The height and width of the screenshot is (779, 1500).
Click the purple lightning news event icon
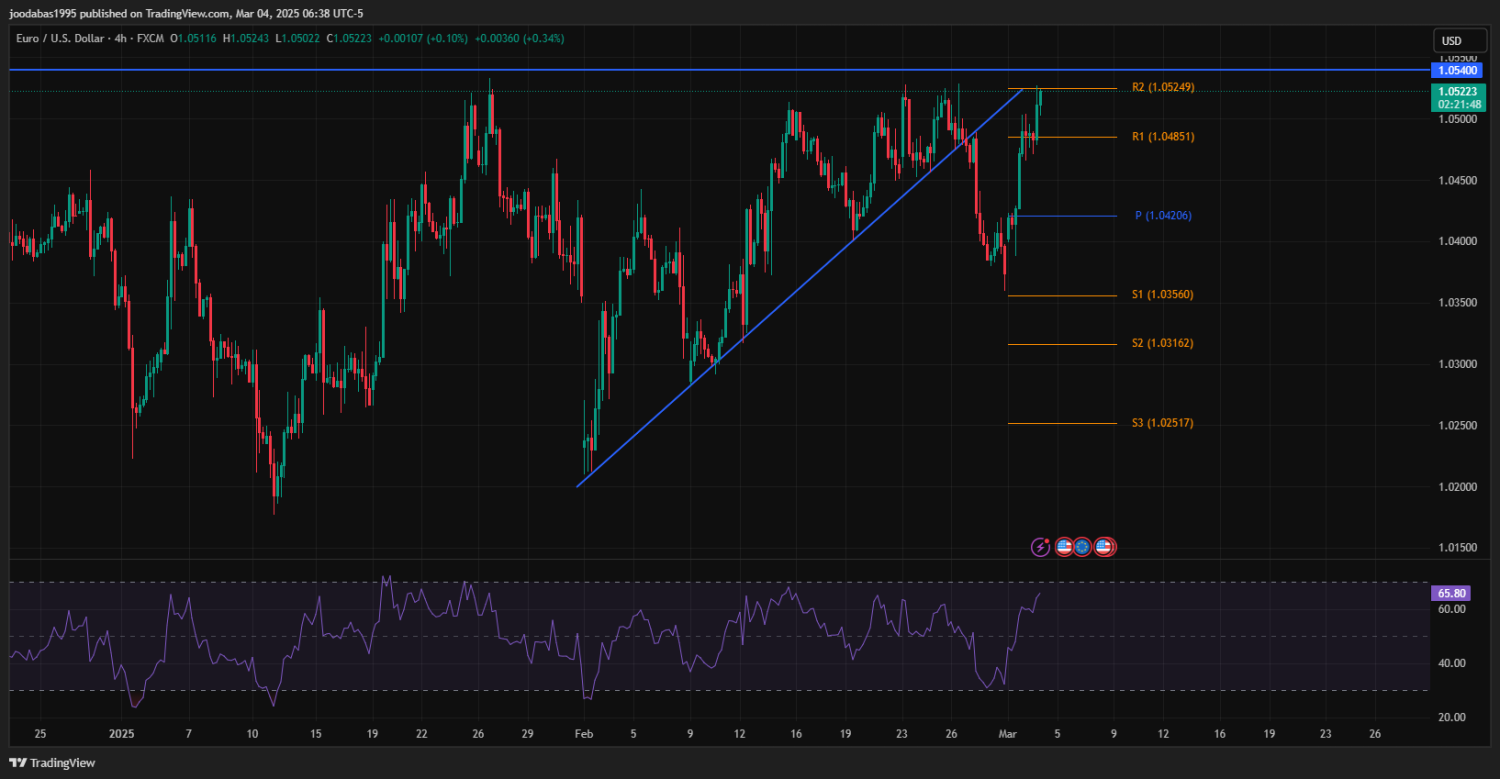[1041, 547]
